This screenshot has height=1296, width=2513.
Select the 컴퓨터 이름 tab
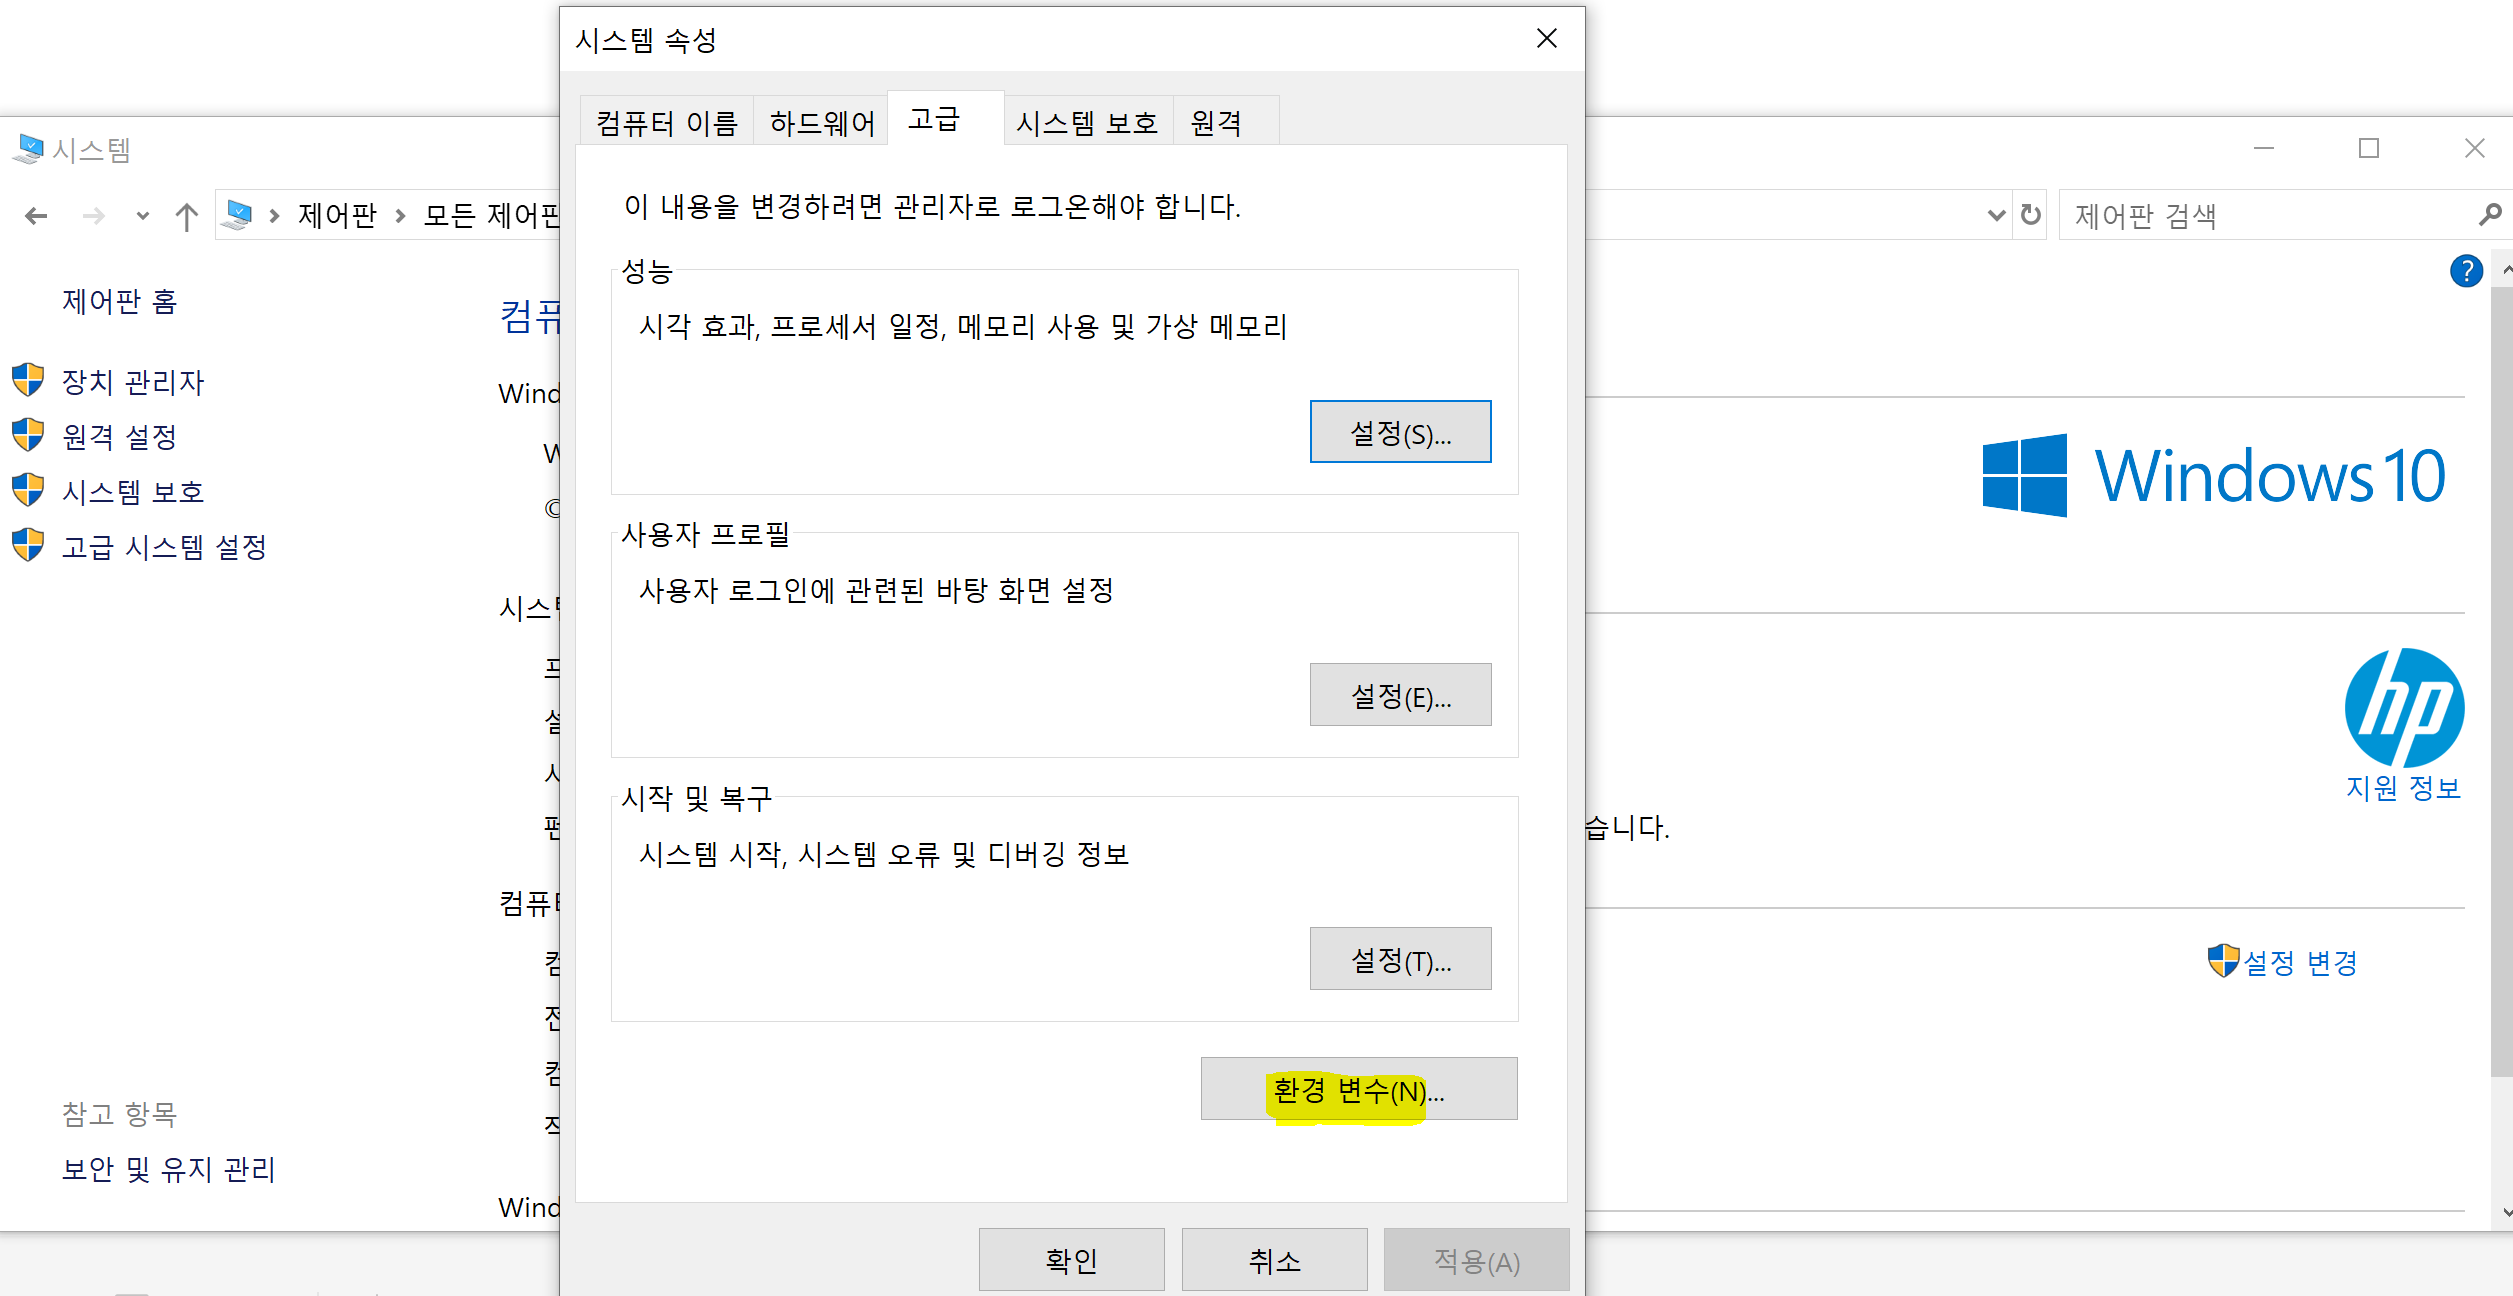click(666, 123)
